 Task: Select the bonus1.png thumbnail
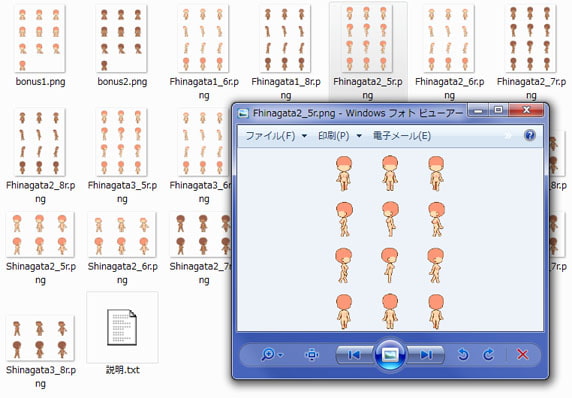point(40,38)
